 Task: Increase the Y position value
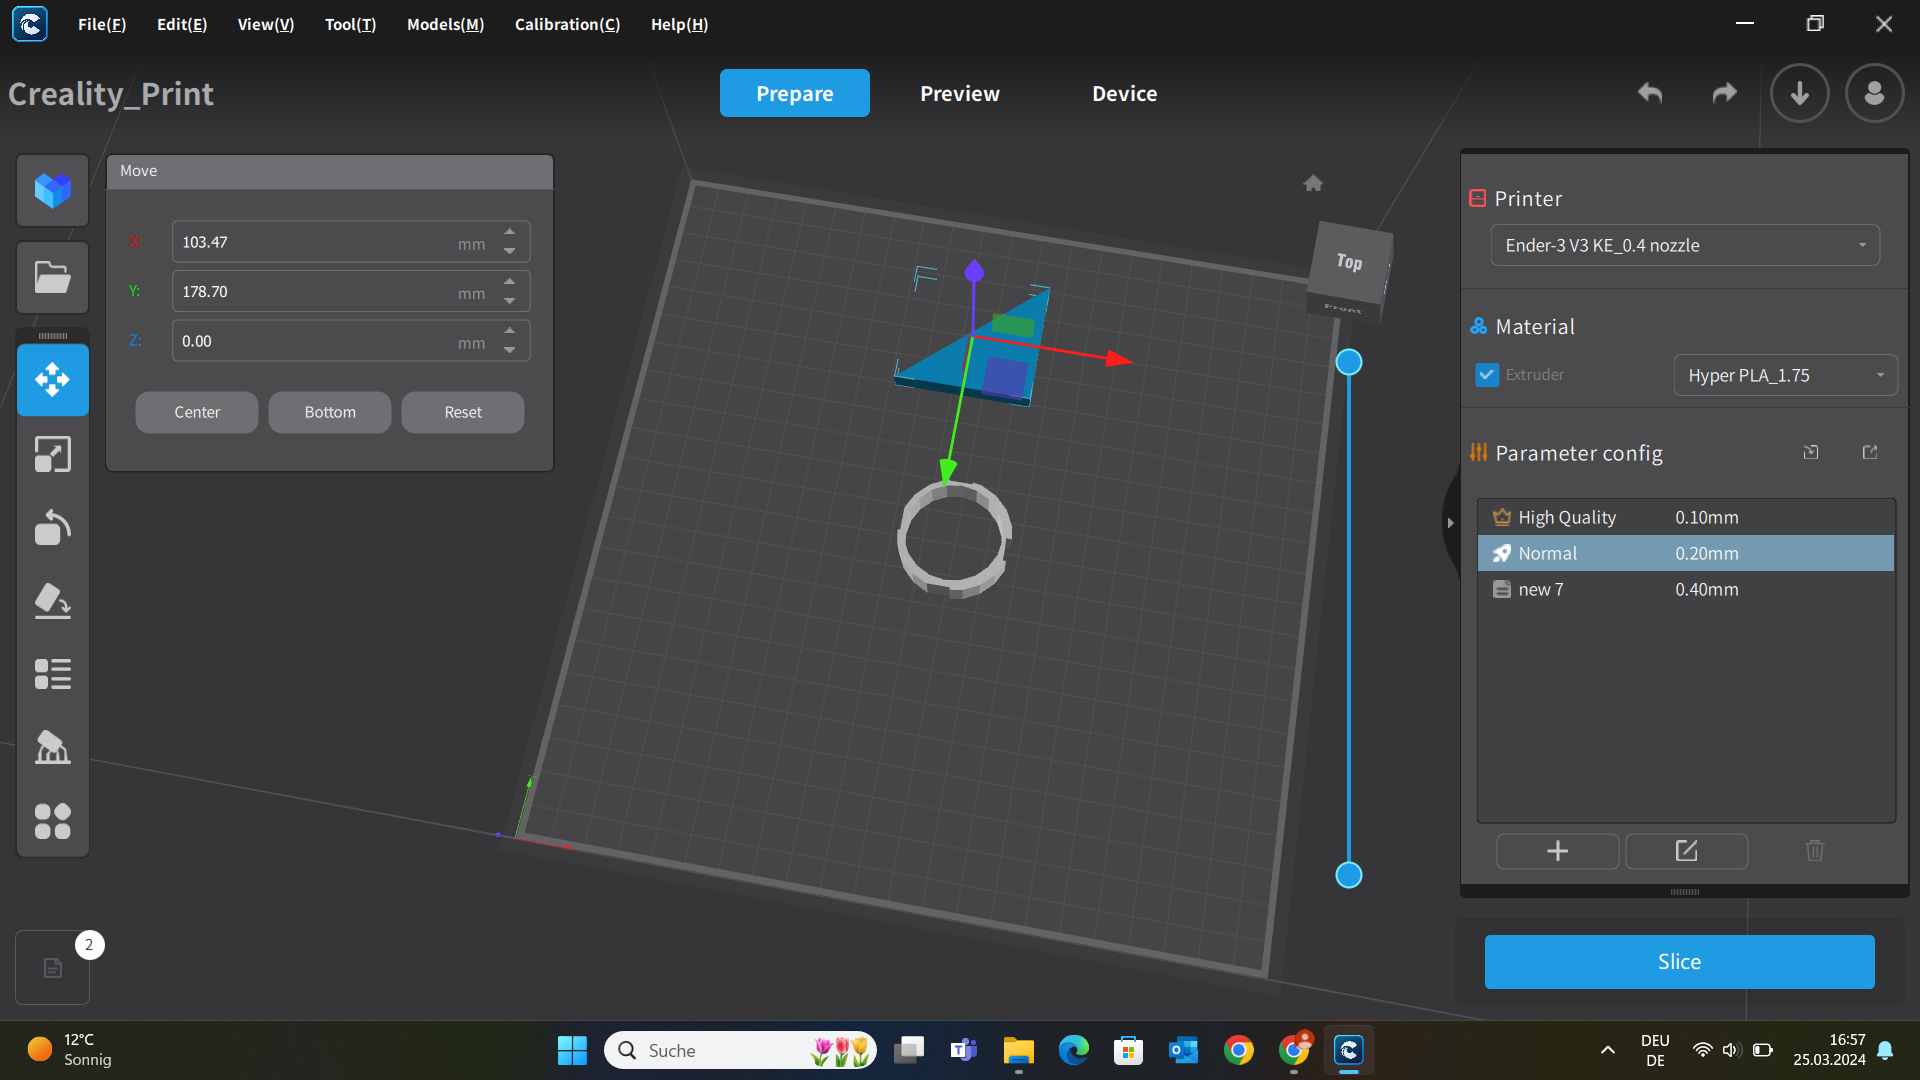pyautogui.click(x=510, y=282)
